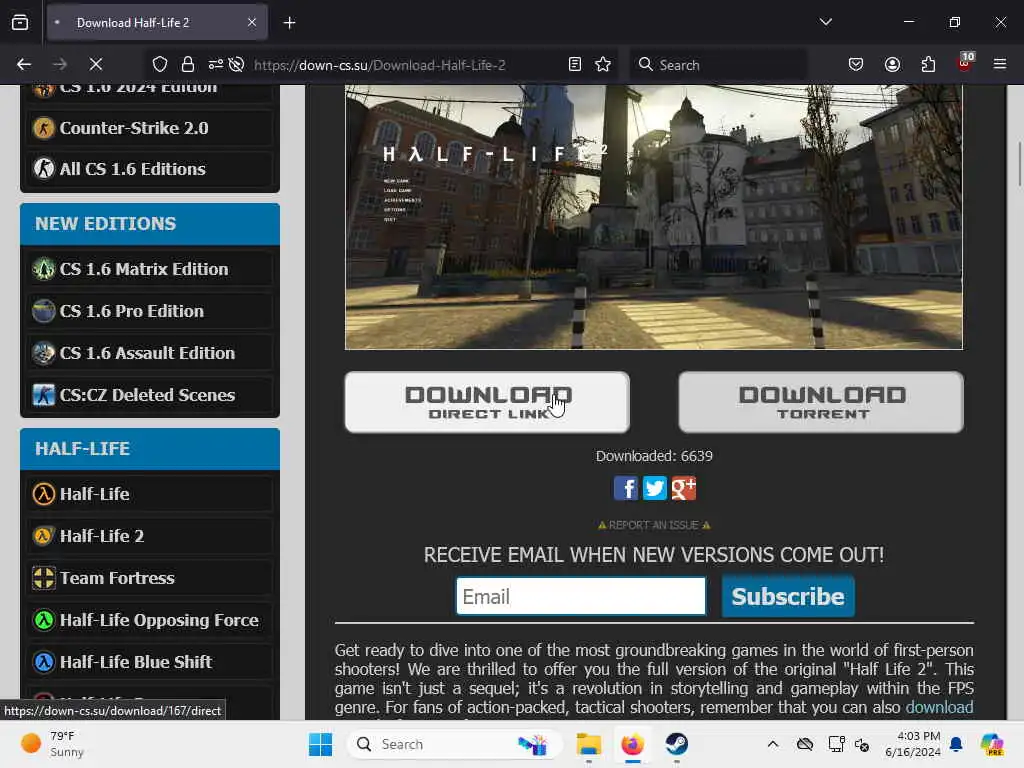Open CS:CZ Deleted Scenes entry
Viewport: 1024px width, 768px height.
click(x=150, y=395)
